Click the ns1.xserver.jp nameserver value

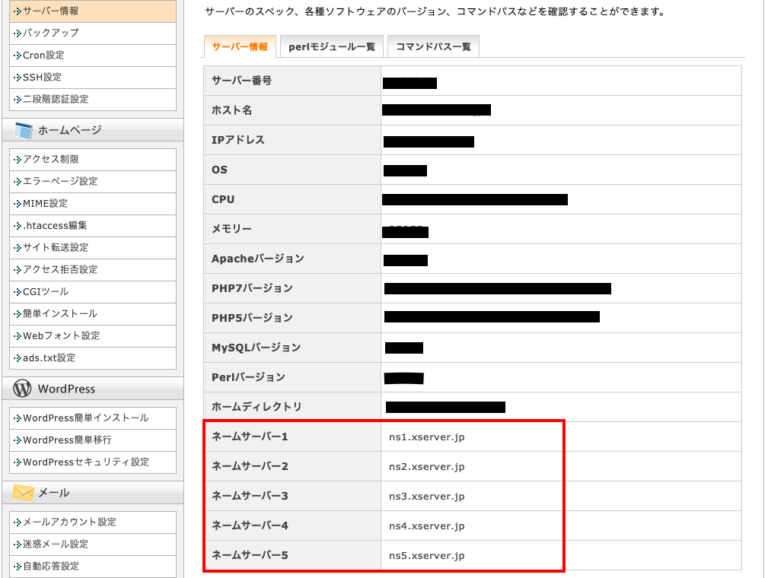pos(427,437)
